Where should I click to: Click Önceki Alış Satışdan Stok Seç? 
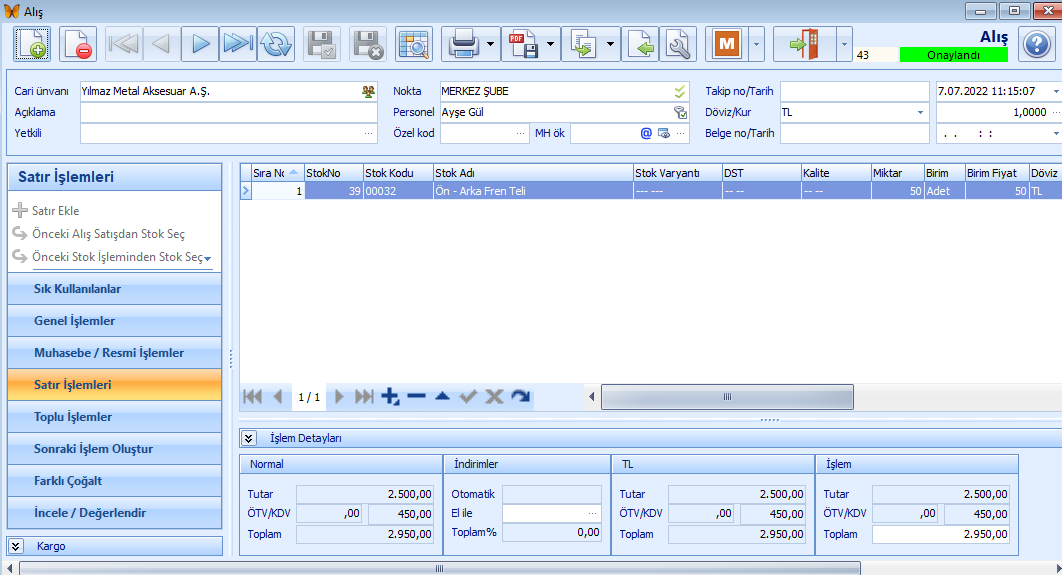coord(108,234)
